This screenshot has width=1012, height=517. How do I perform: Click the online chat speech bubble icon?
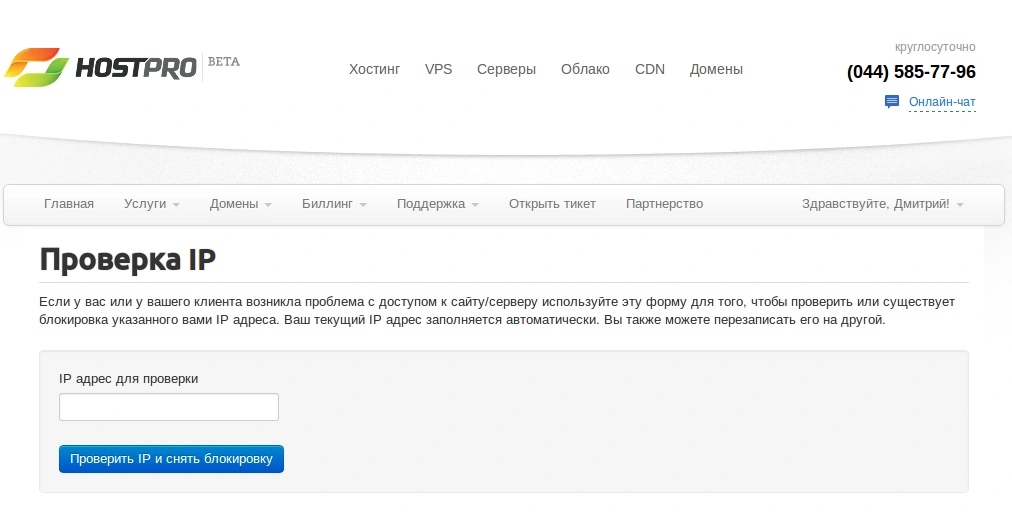(x=891, y=102)
